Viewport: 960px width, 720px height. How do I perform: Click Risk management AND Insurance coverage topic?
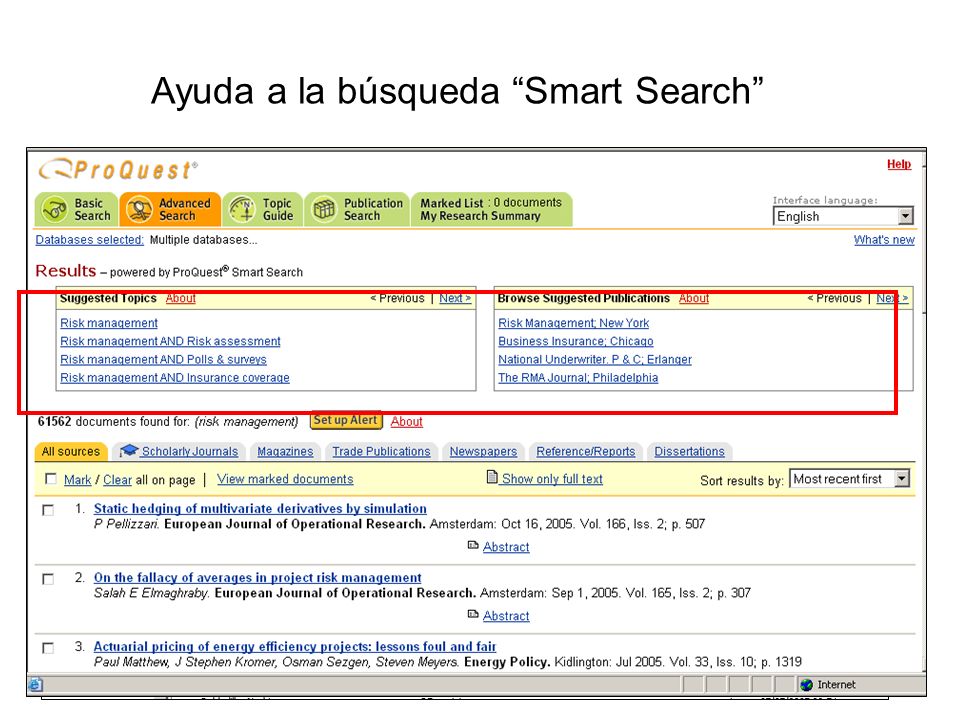pos(174,378)
